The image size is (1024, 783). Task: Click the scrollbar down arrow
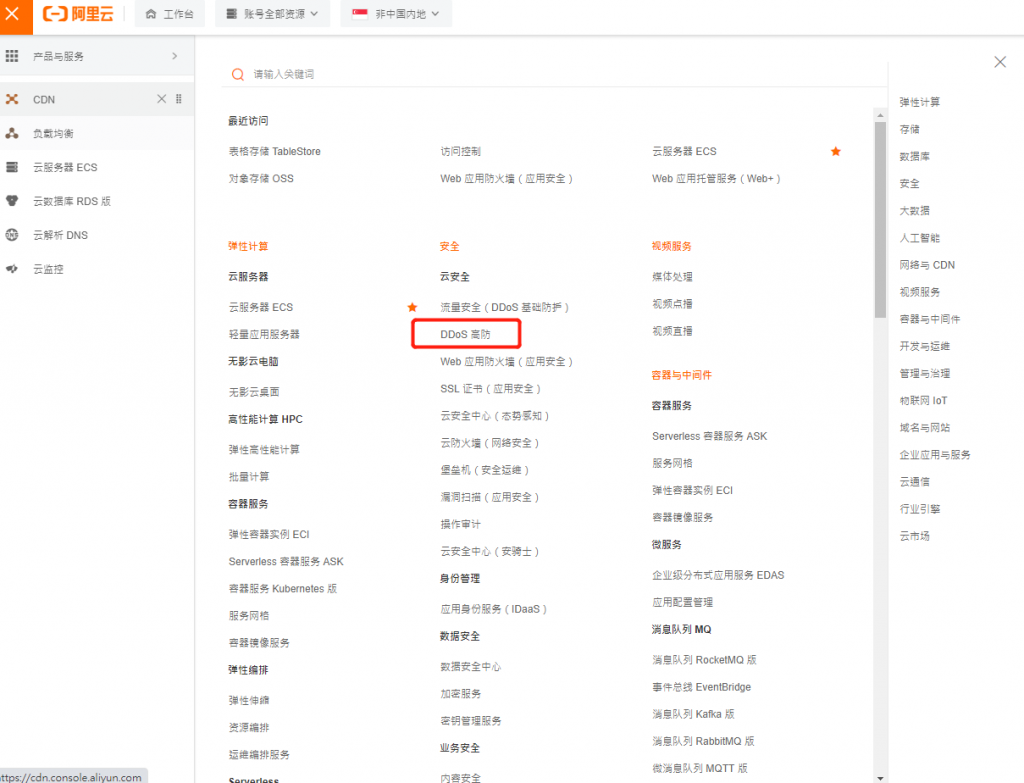(x=880, y=778)
